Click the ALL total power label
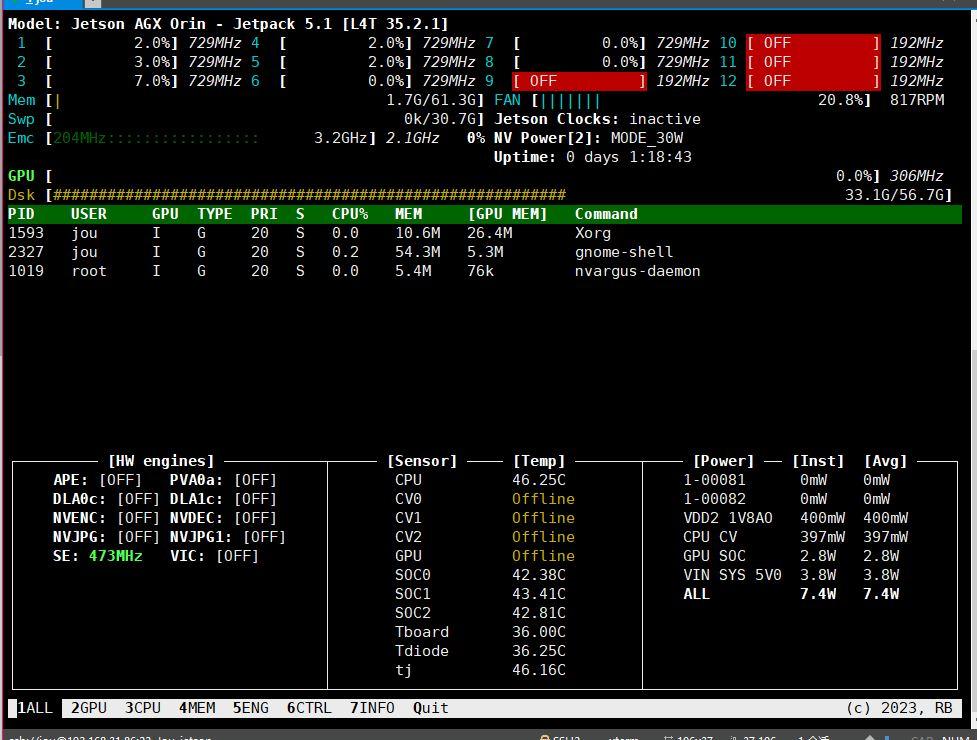Screen dimensions: 977x740 [x=697, y=594]
